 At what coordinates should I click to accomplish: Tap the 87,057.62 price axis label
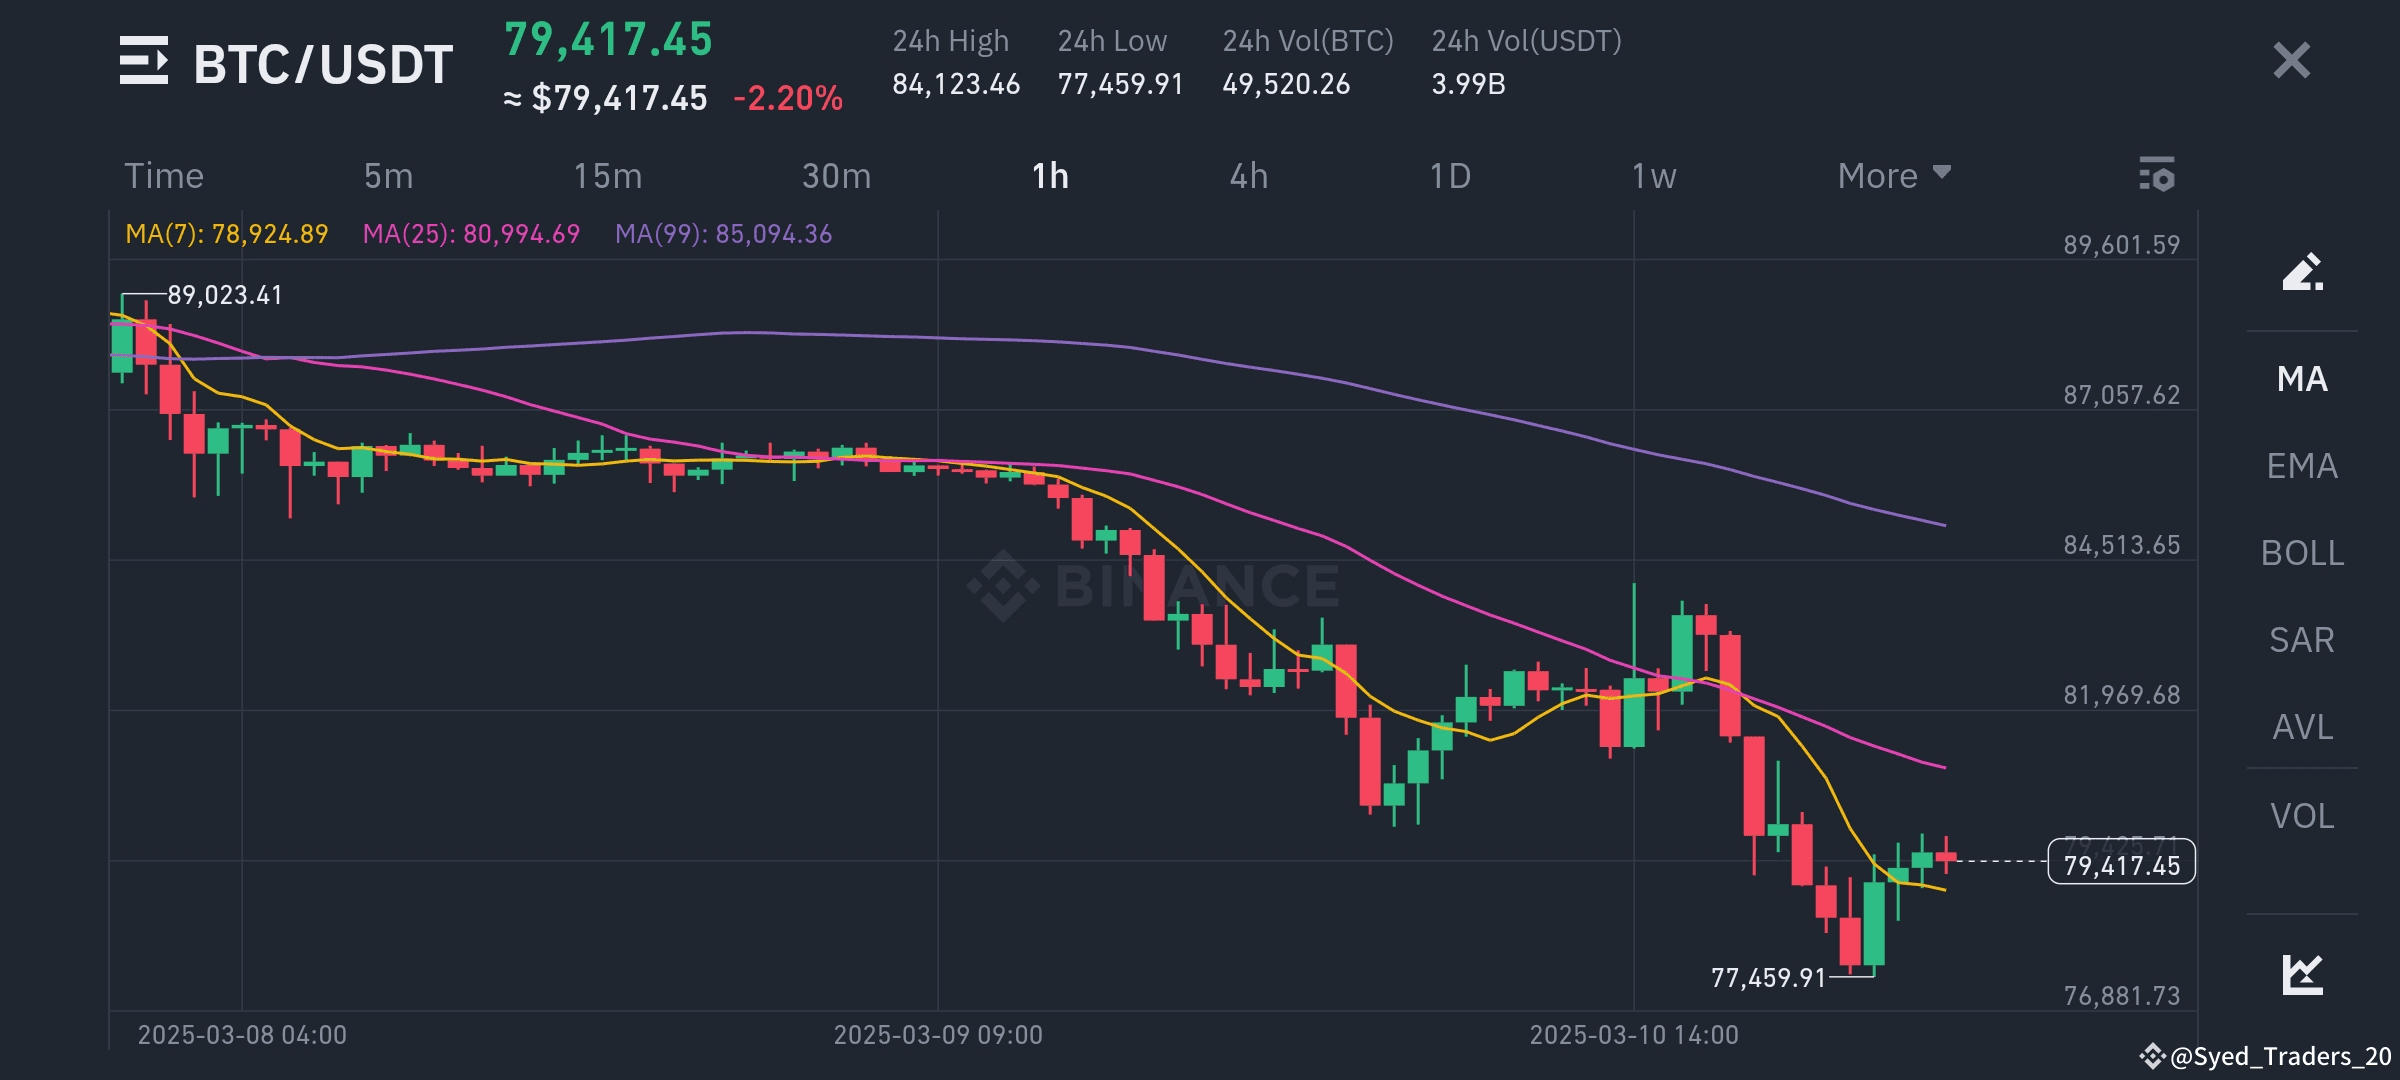coord(2121,395)
